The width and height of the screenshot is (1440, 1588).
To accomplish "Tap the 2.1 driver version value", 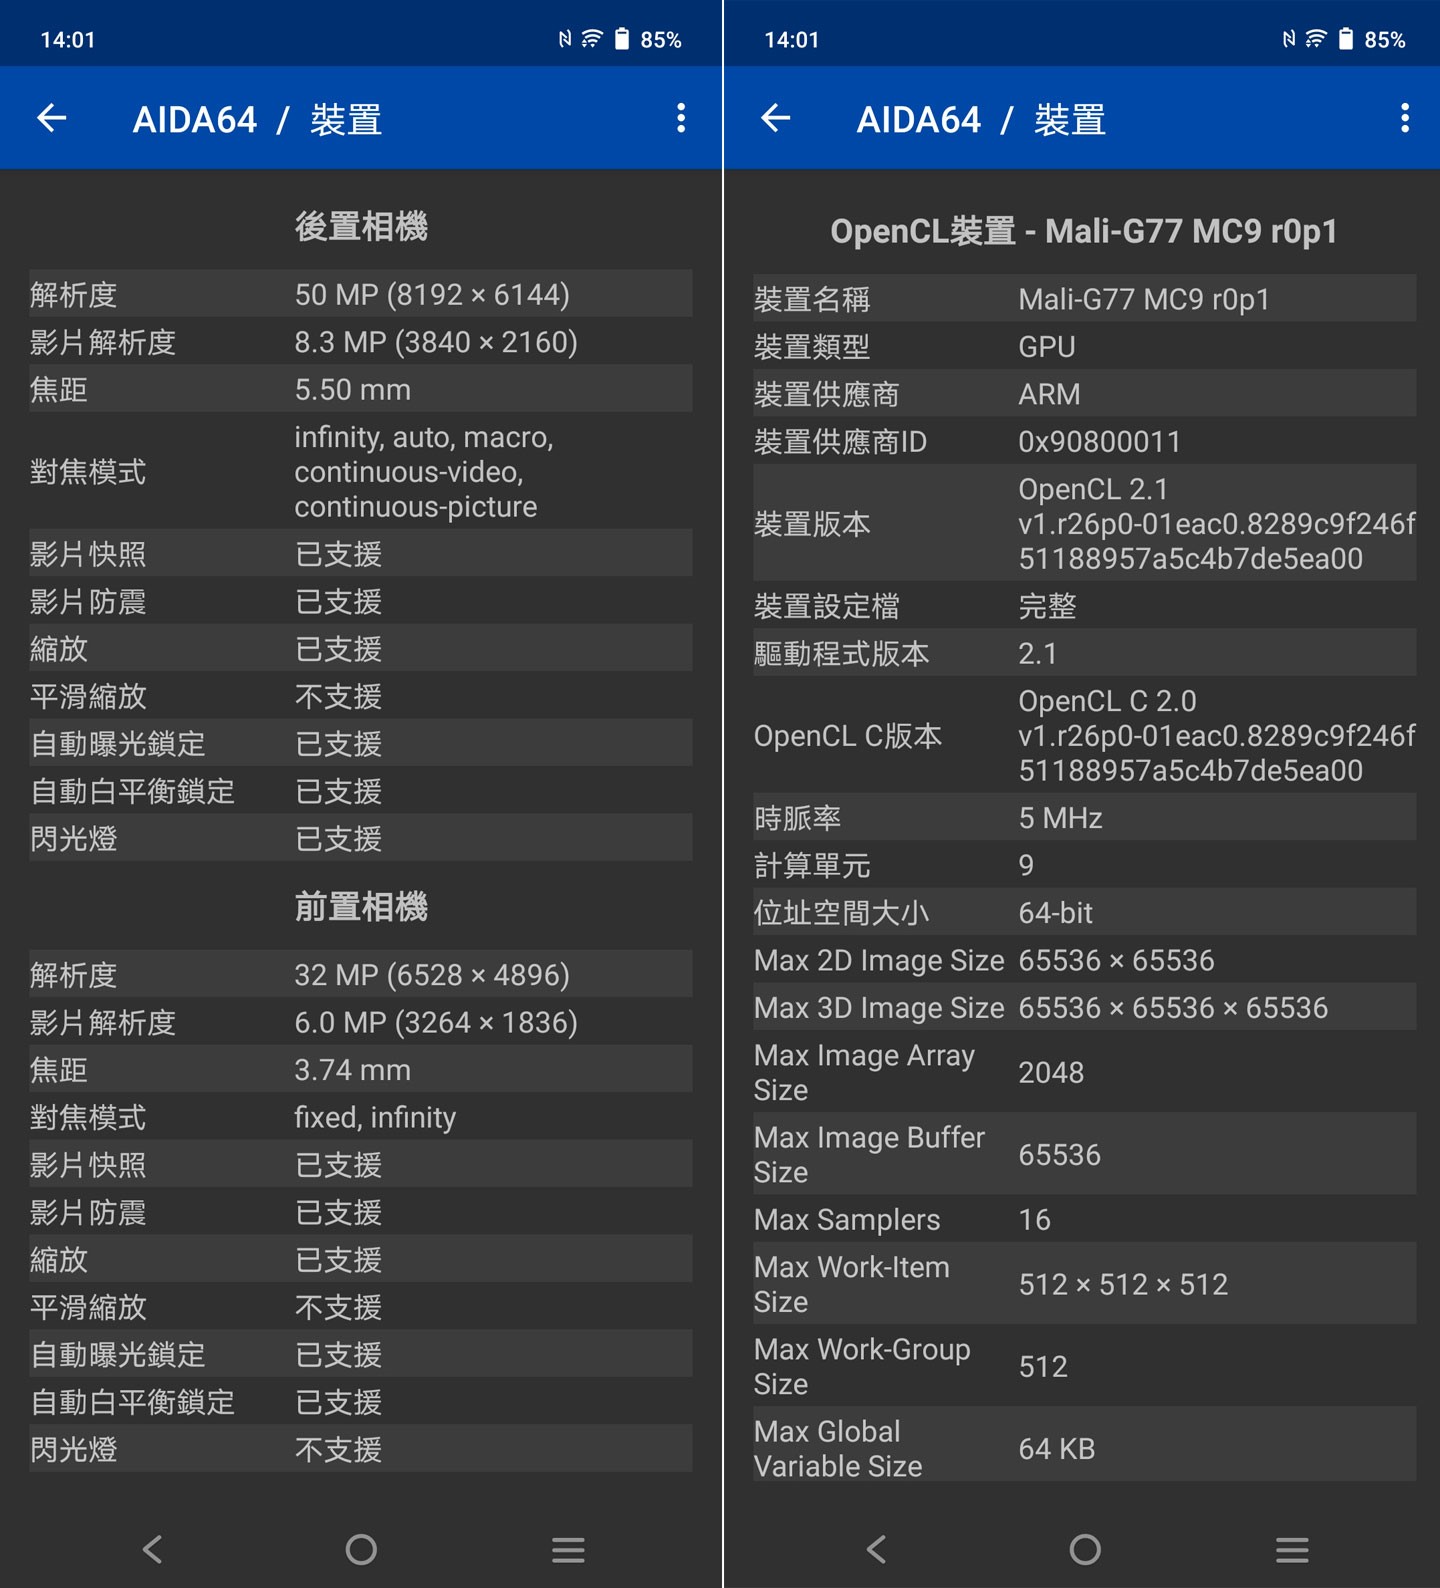I will click(1037, 653).
